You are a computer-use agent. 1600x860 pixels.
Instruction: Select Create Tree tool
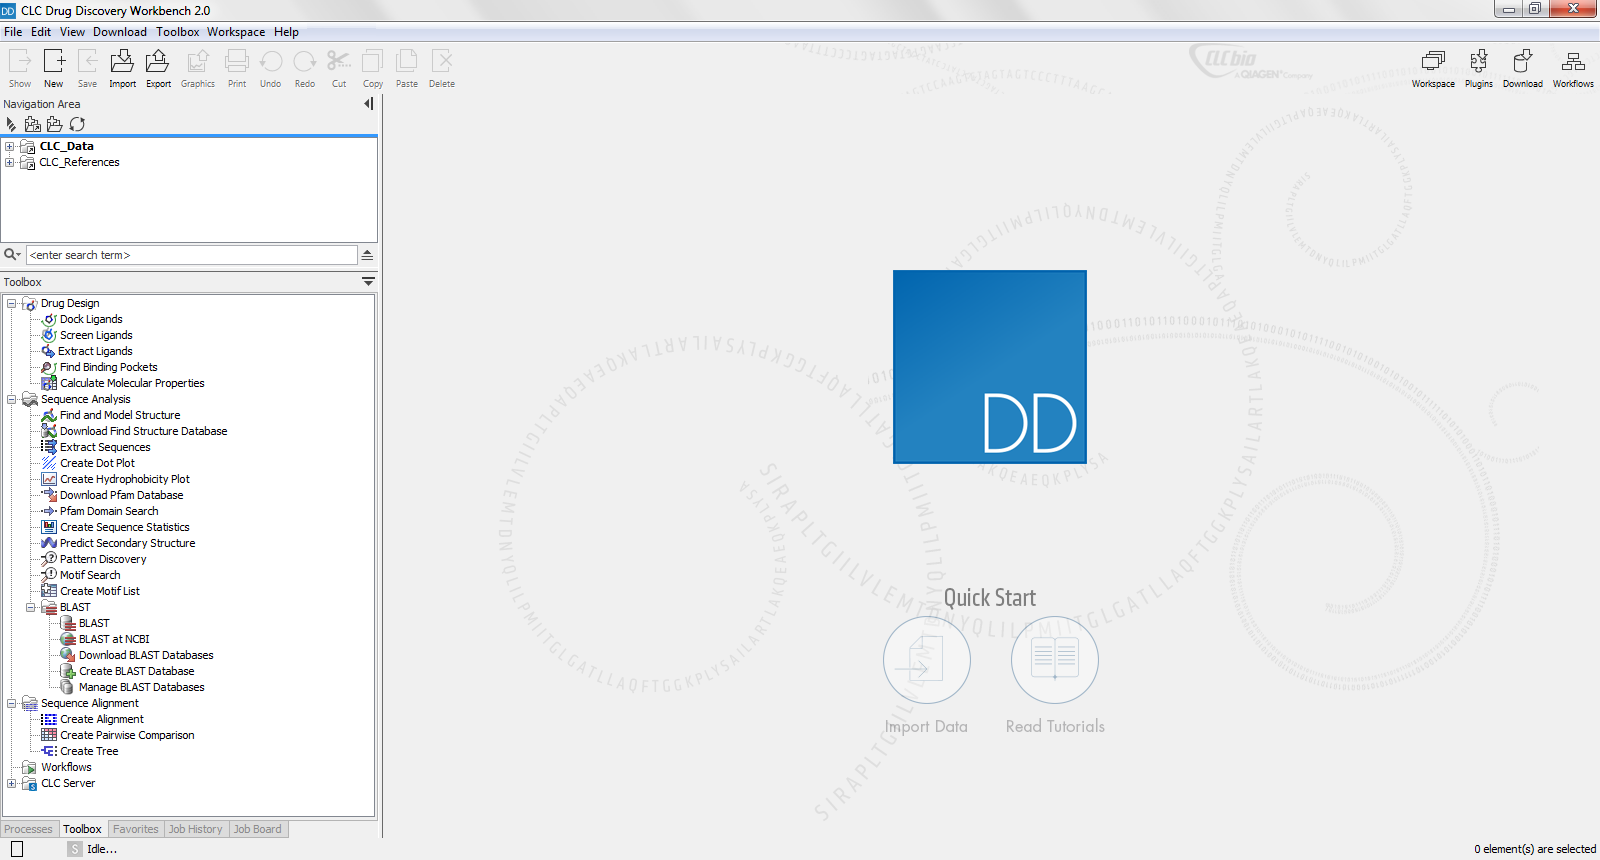click(x=89, y=751)
